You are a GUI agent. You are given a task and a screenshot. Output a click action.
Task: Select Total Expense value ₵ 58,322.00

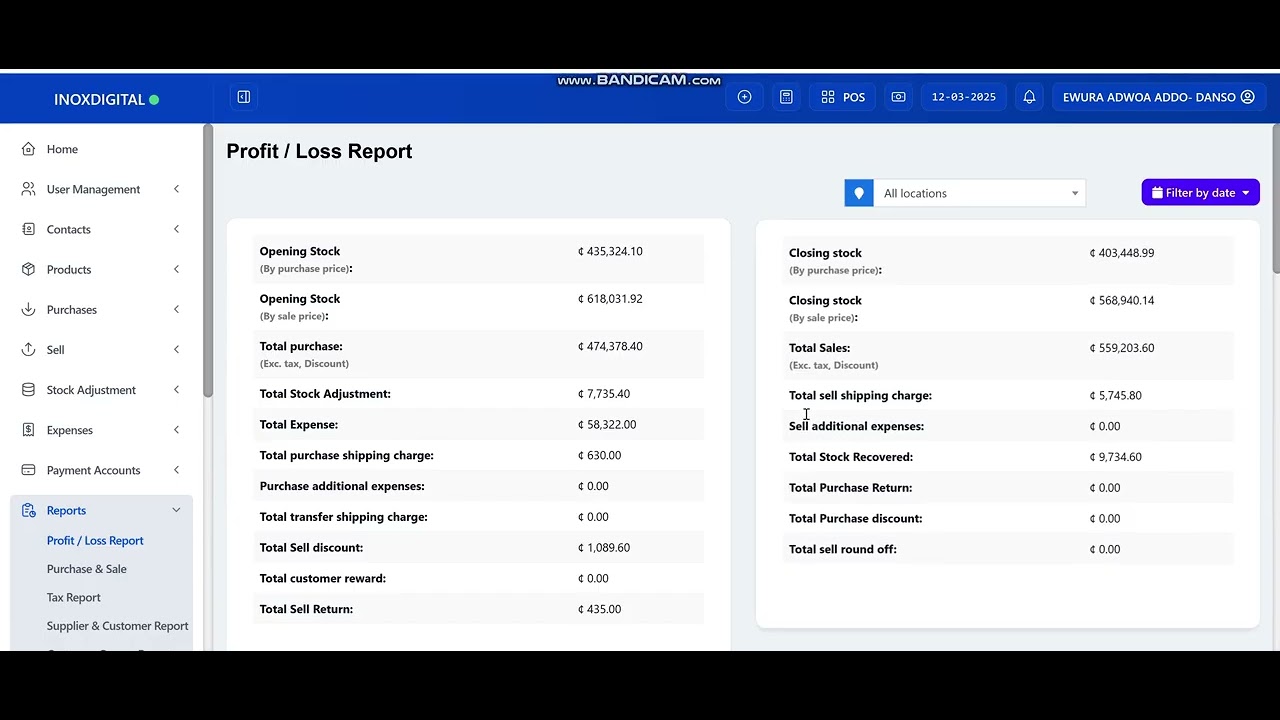(607, 424)
